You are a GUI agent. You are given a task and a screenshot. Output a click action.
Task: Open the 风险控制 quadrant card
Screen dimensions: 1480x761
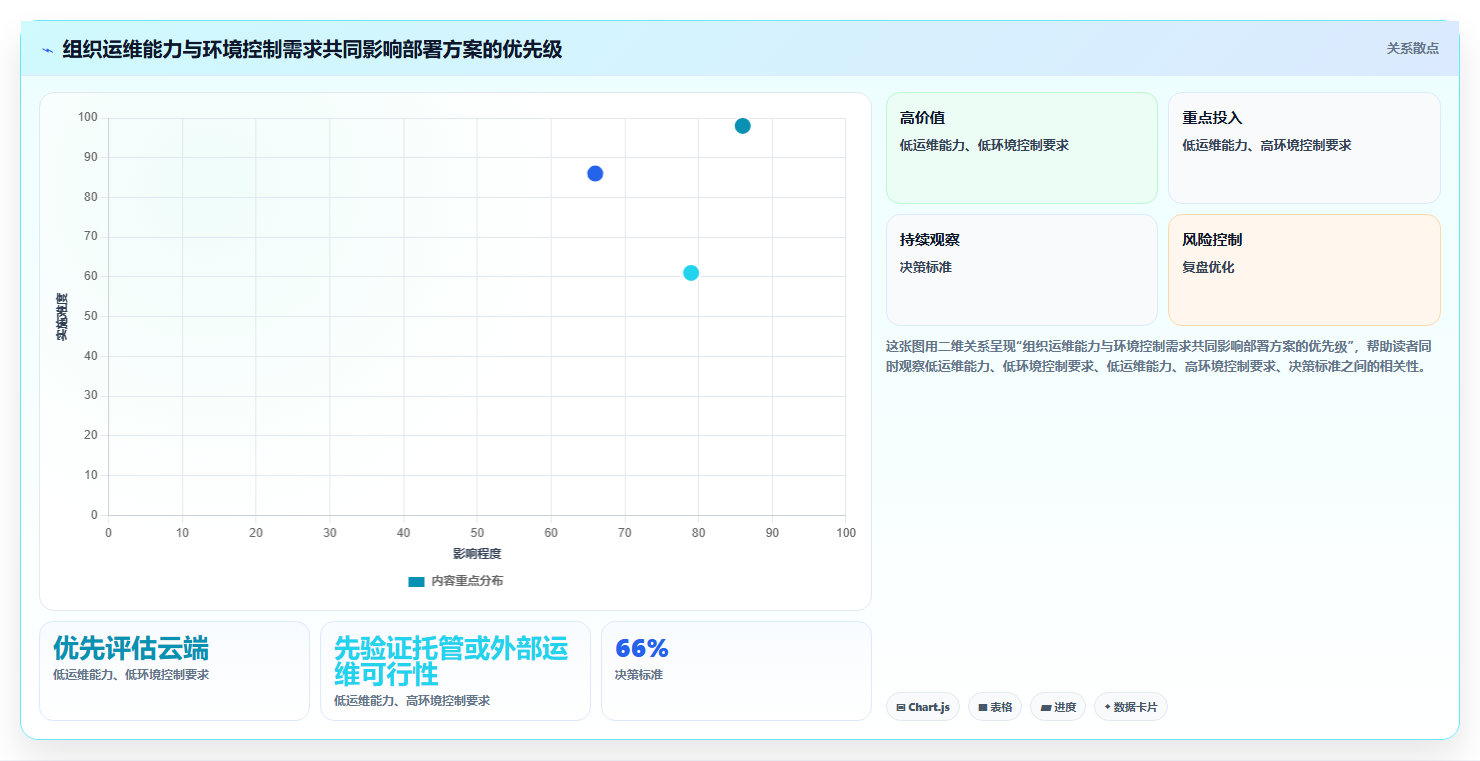(x=1304, y=270)
